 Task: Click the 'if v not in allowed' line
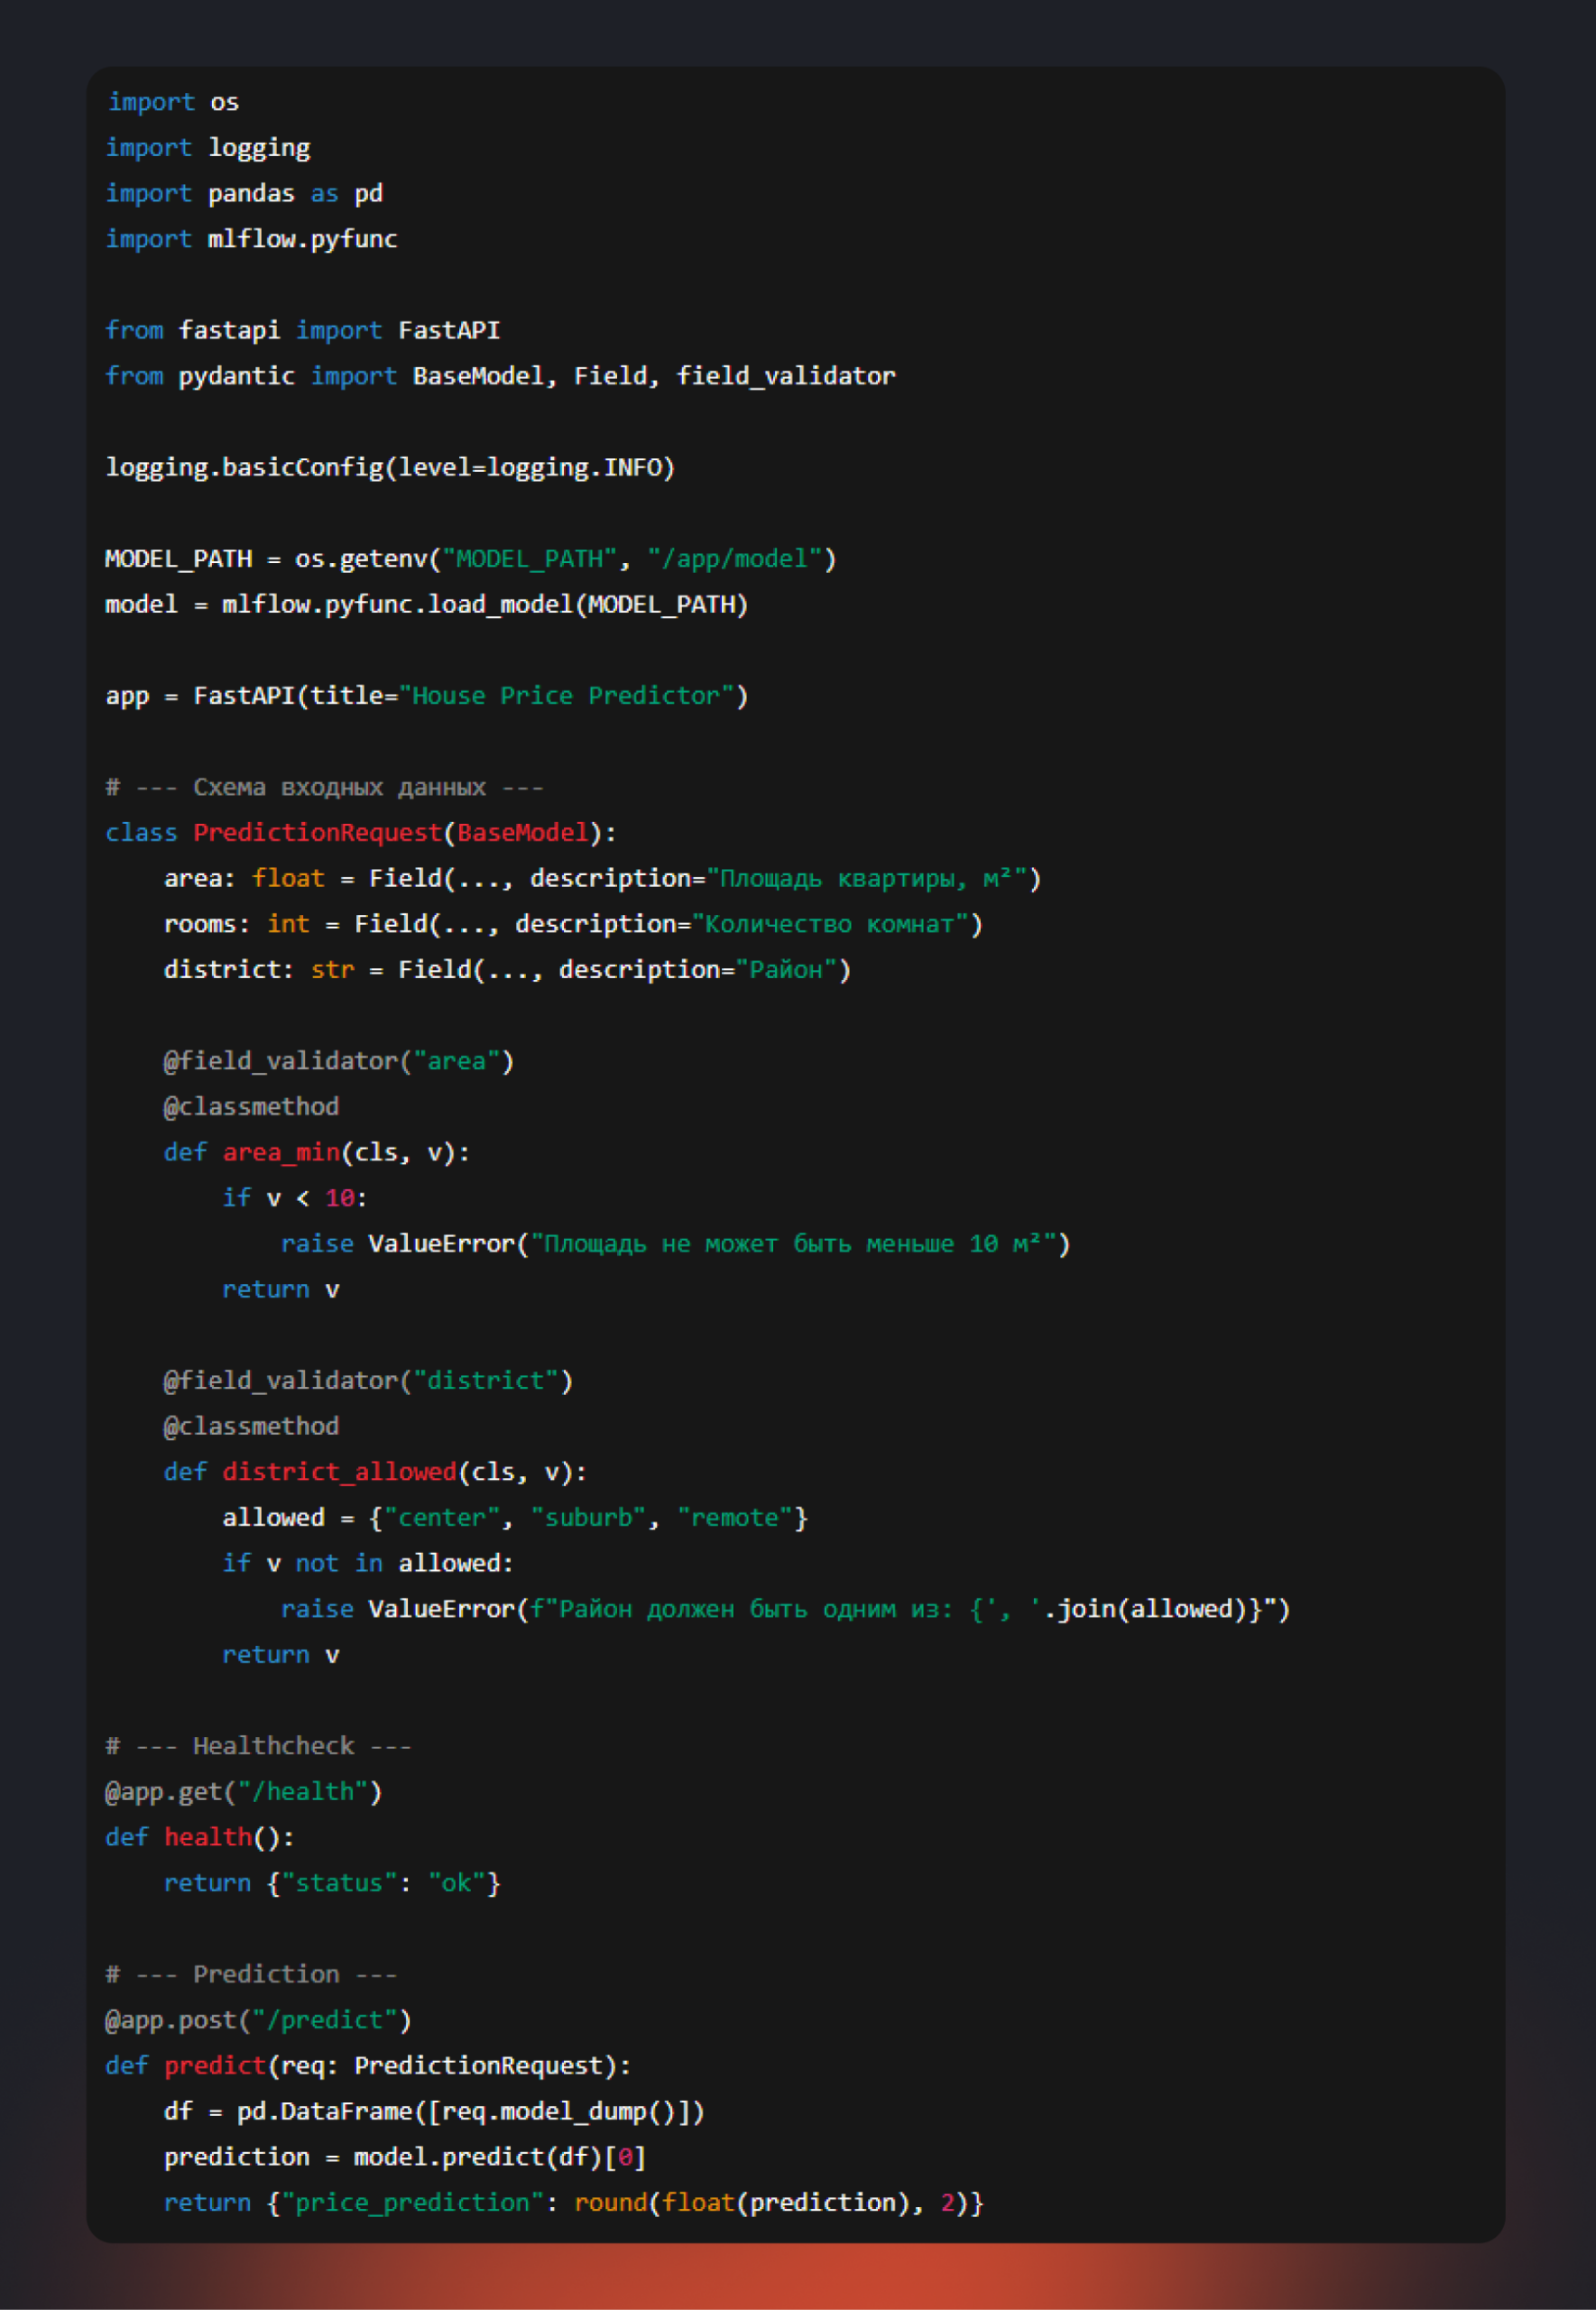point(367,1563)
